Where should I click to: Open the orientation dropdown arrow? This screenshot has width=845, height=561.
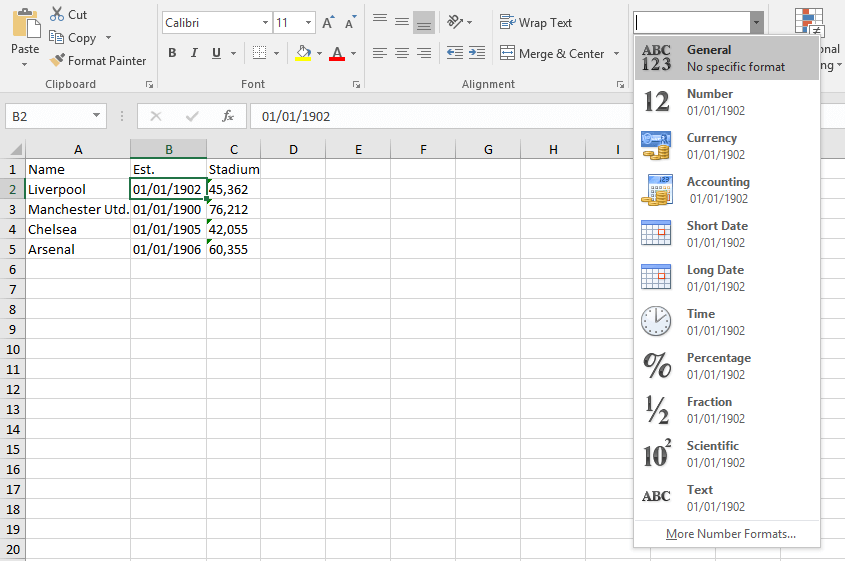coord(469,23)
